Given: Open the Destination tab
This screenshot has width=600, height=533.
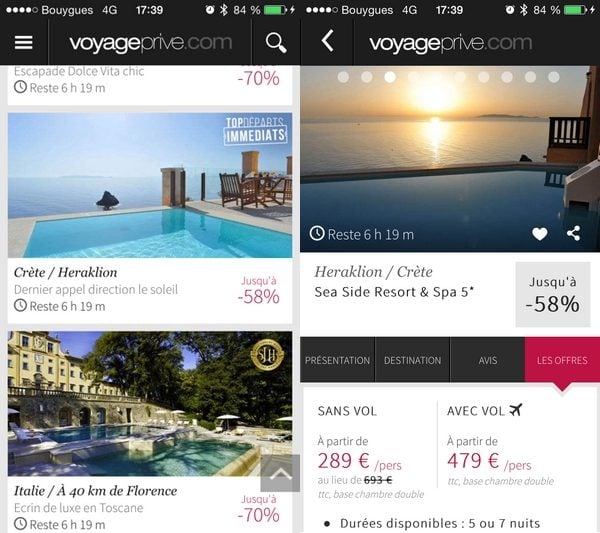Looking at the screenshot, I should pyautogui.click(x=412, y=360).
